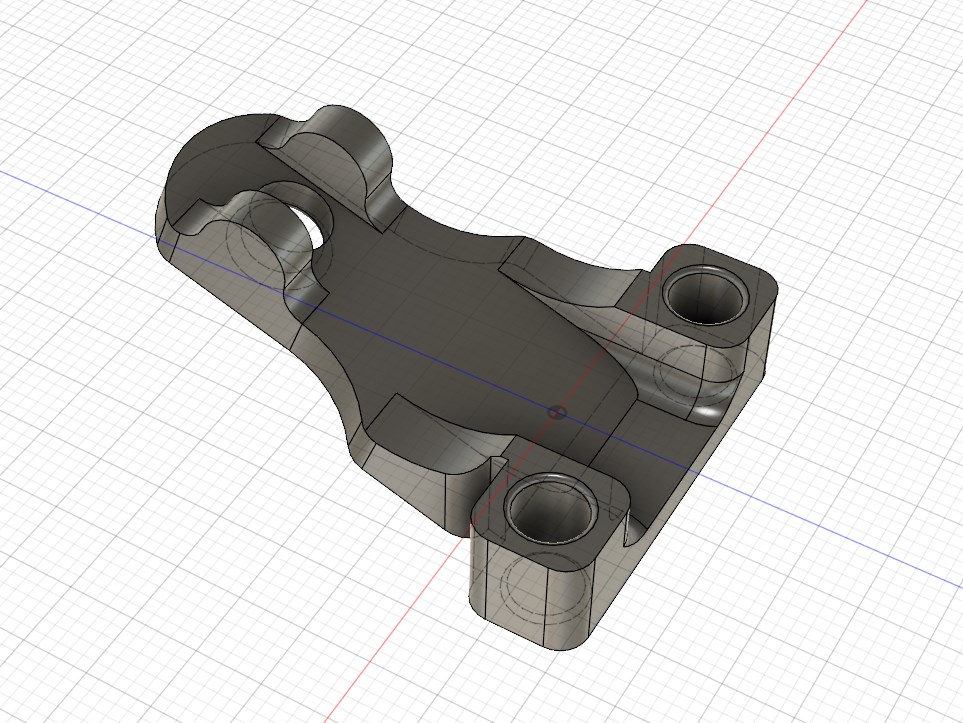Select the lower-front mounting hole bore
Viewport: 963px width, 723px height.
550,509
